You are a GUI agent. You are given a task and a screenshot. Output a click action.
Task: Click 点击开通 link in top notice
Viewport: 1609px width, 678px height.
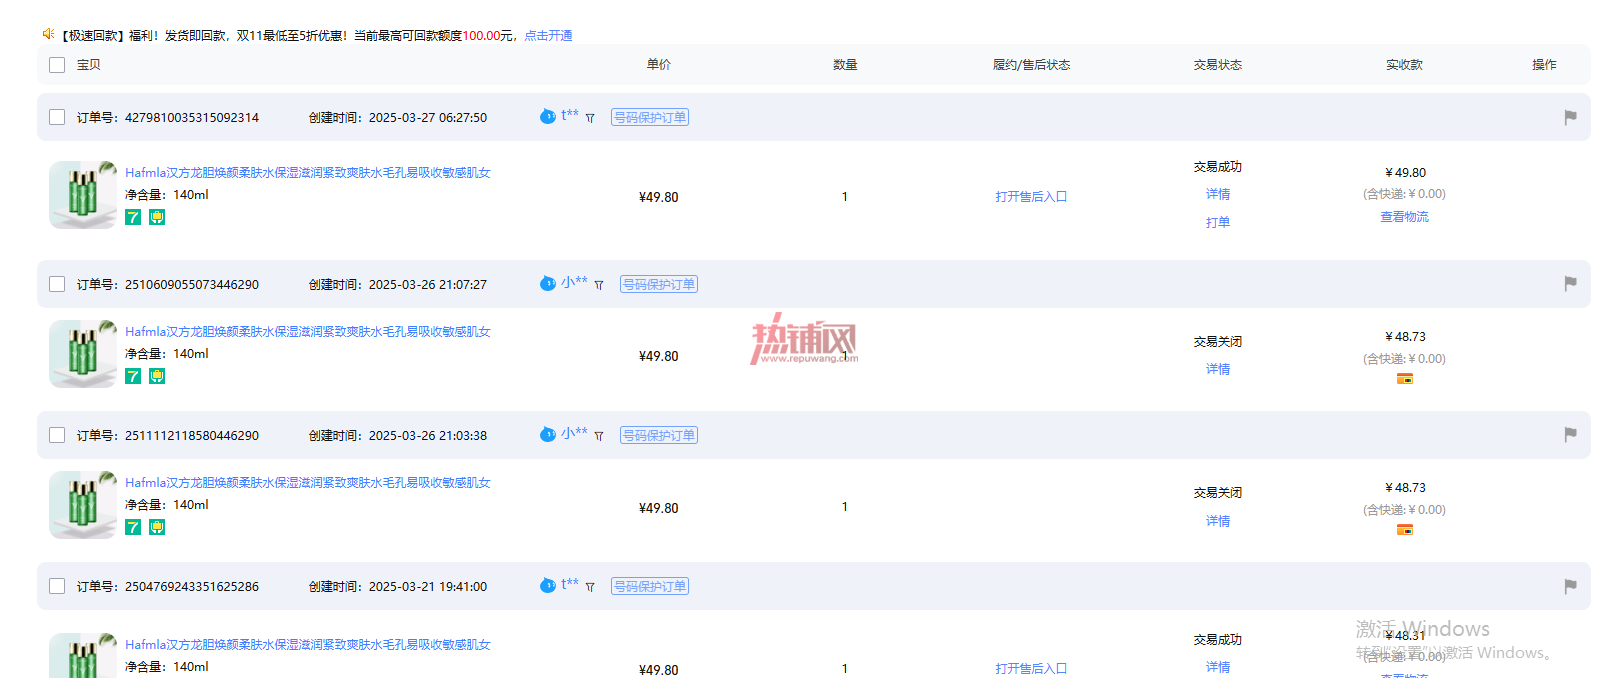coord(548,35)
